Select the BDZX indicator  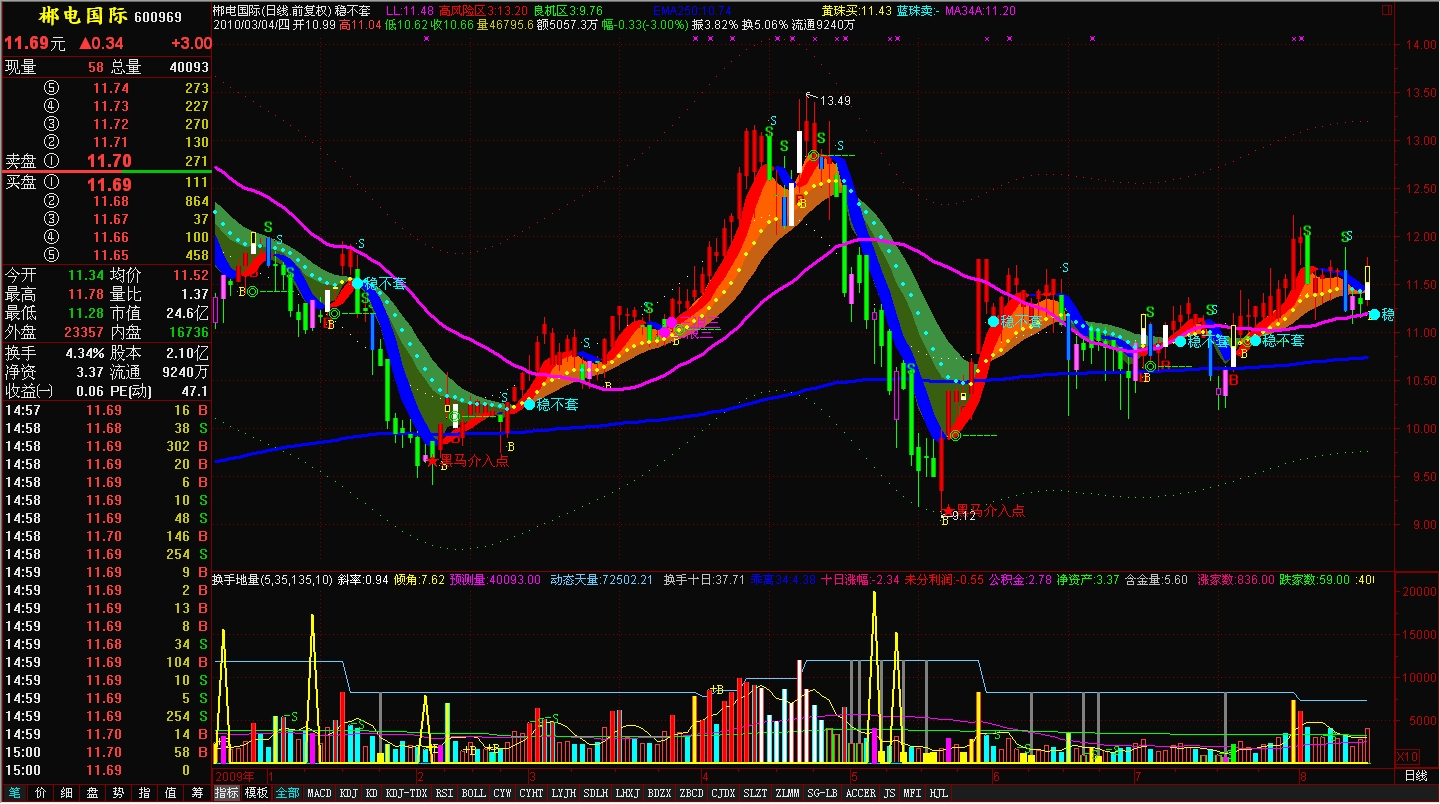(660, 793)
